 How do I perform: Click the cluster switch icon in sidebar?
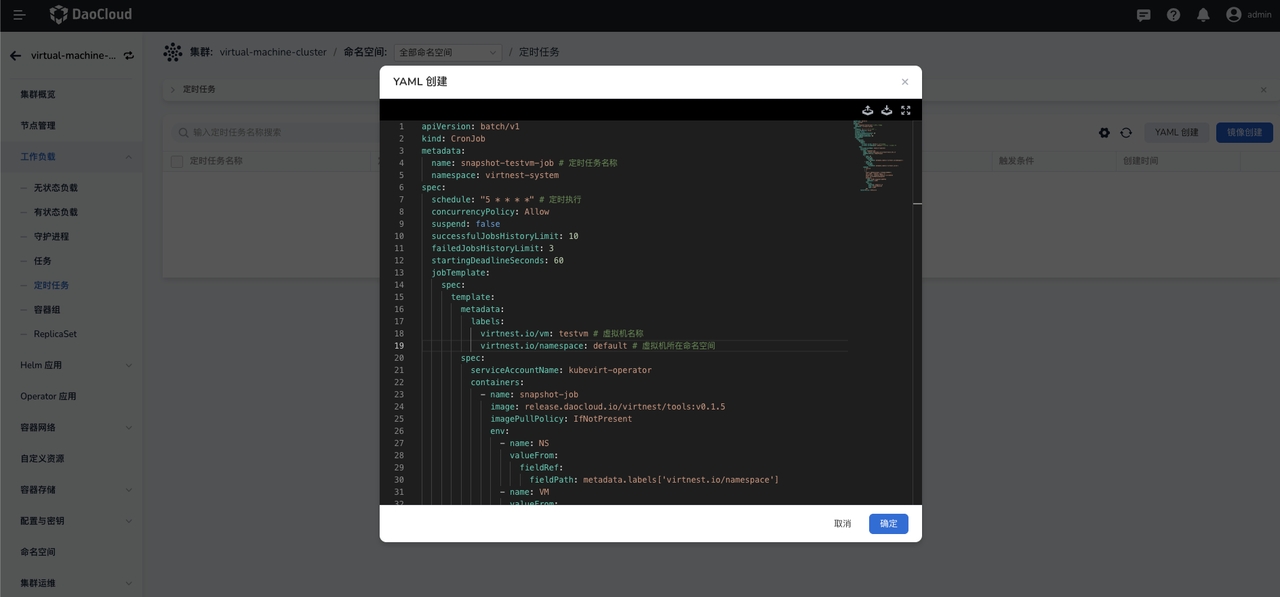pyautogui.click(x=129, y=56)
